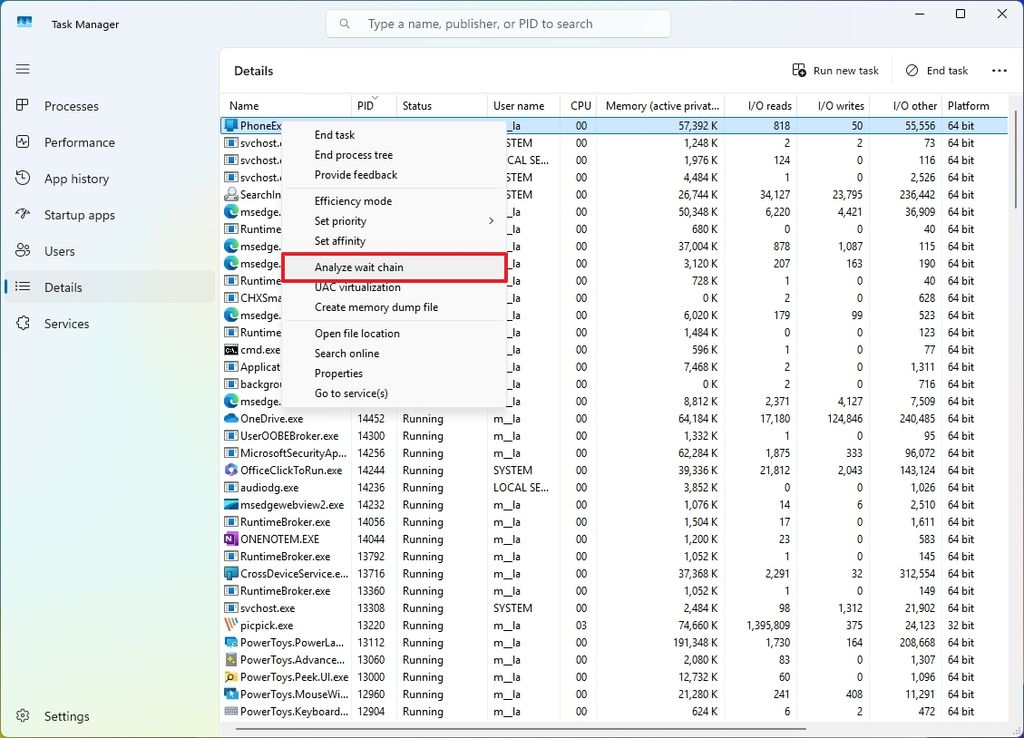Select Set affinity menu entry
This screenshot has height=738, width=1024.
[x=394, y=241]
